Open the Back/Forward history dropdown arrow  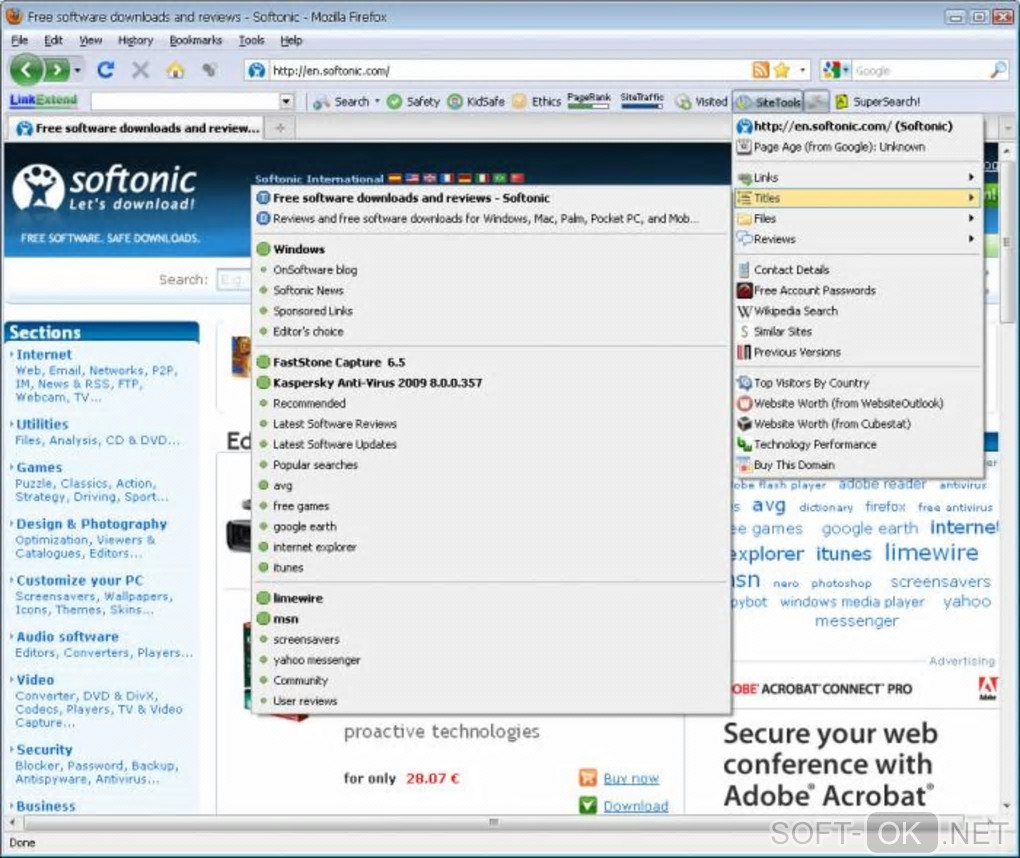pyautogui.click(x=77, y=70)
